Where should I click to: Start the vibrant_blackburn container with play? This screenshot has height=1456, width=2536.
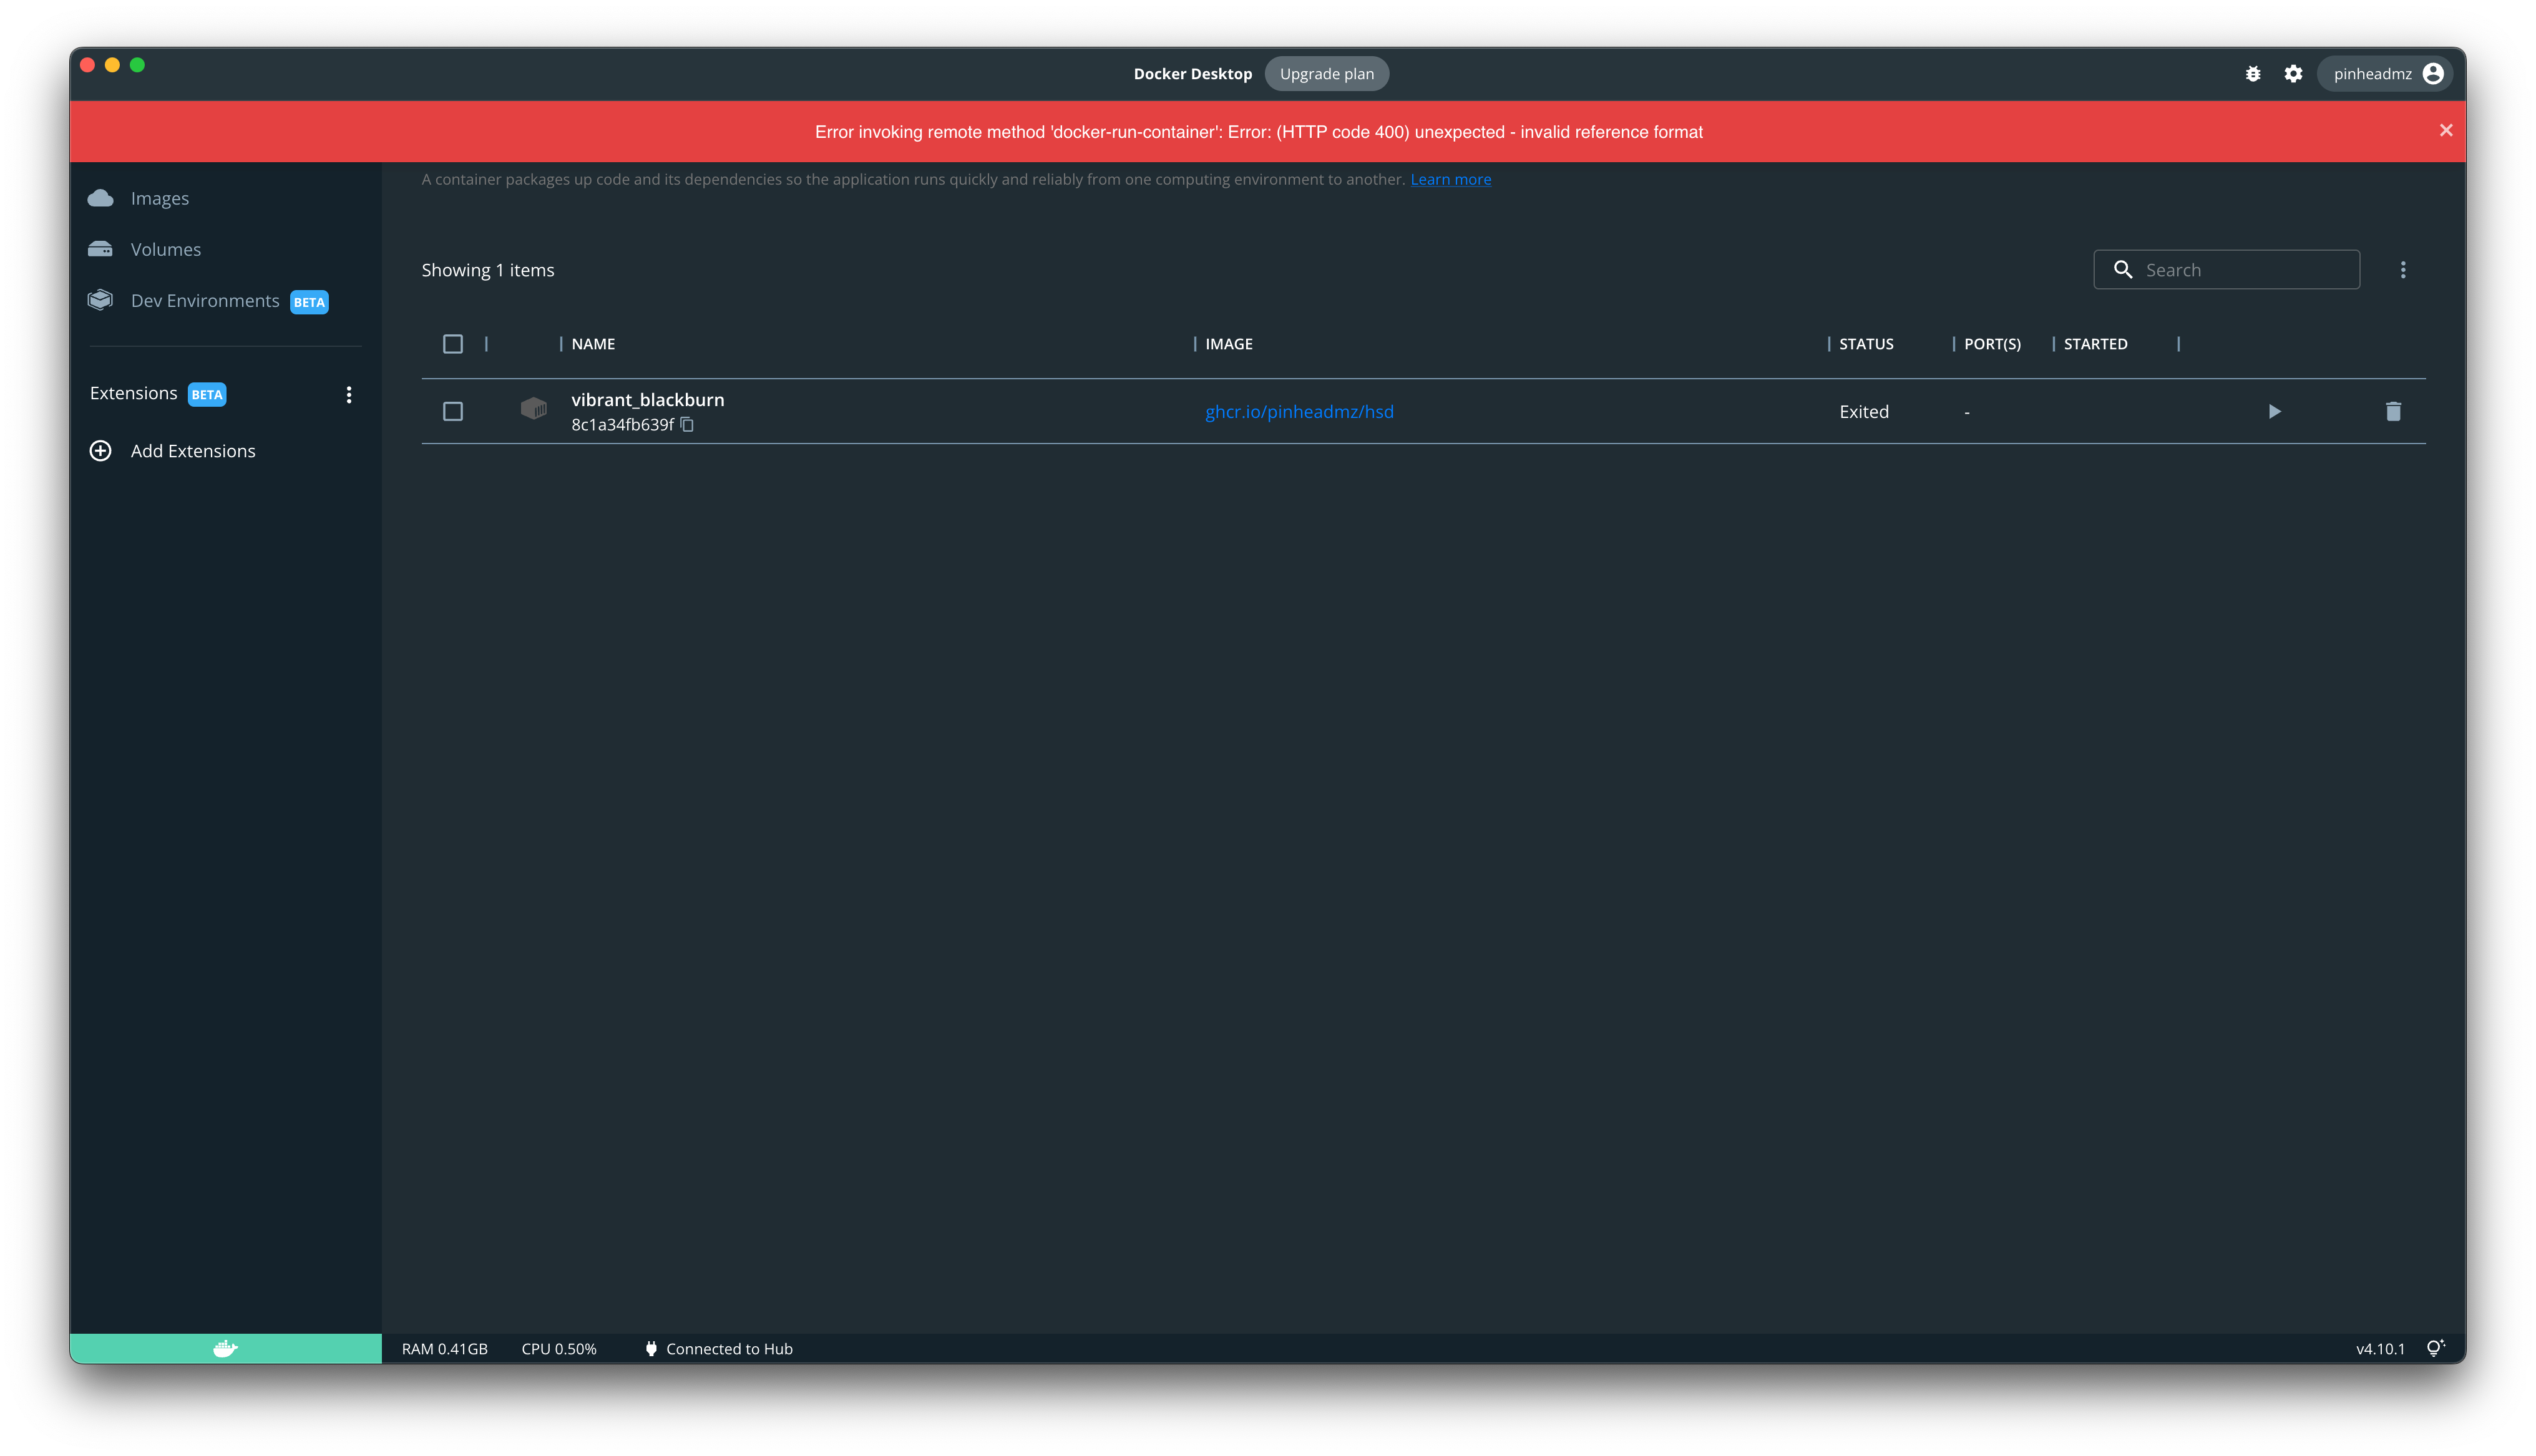[2274, 411]
